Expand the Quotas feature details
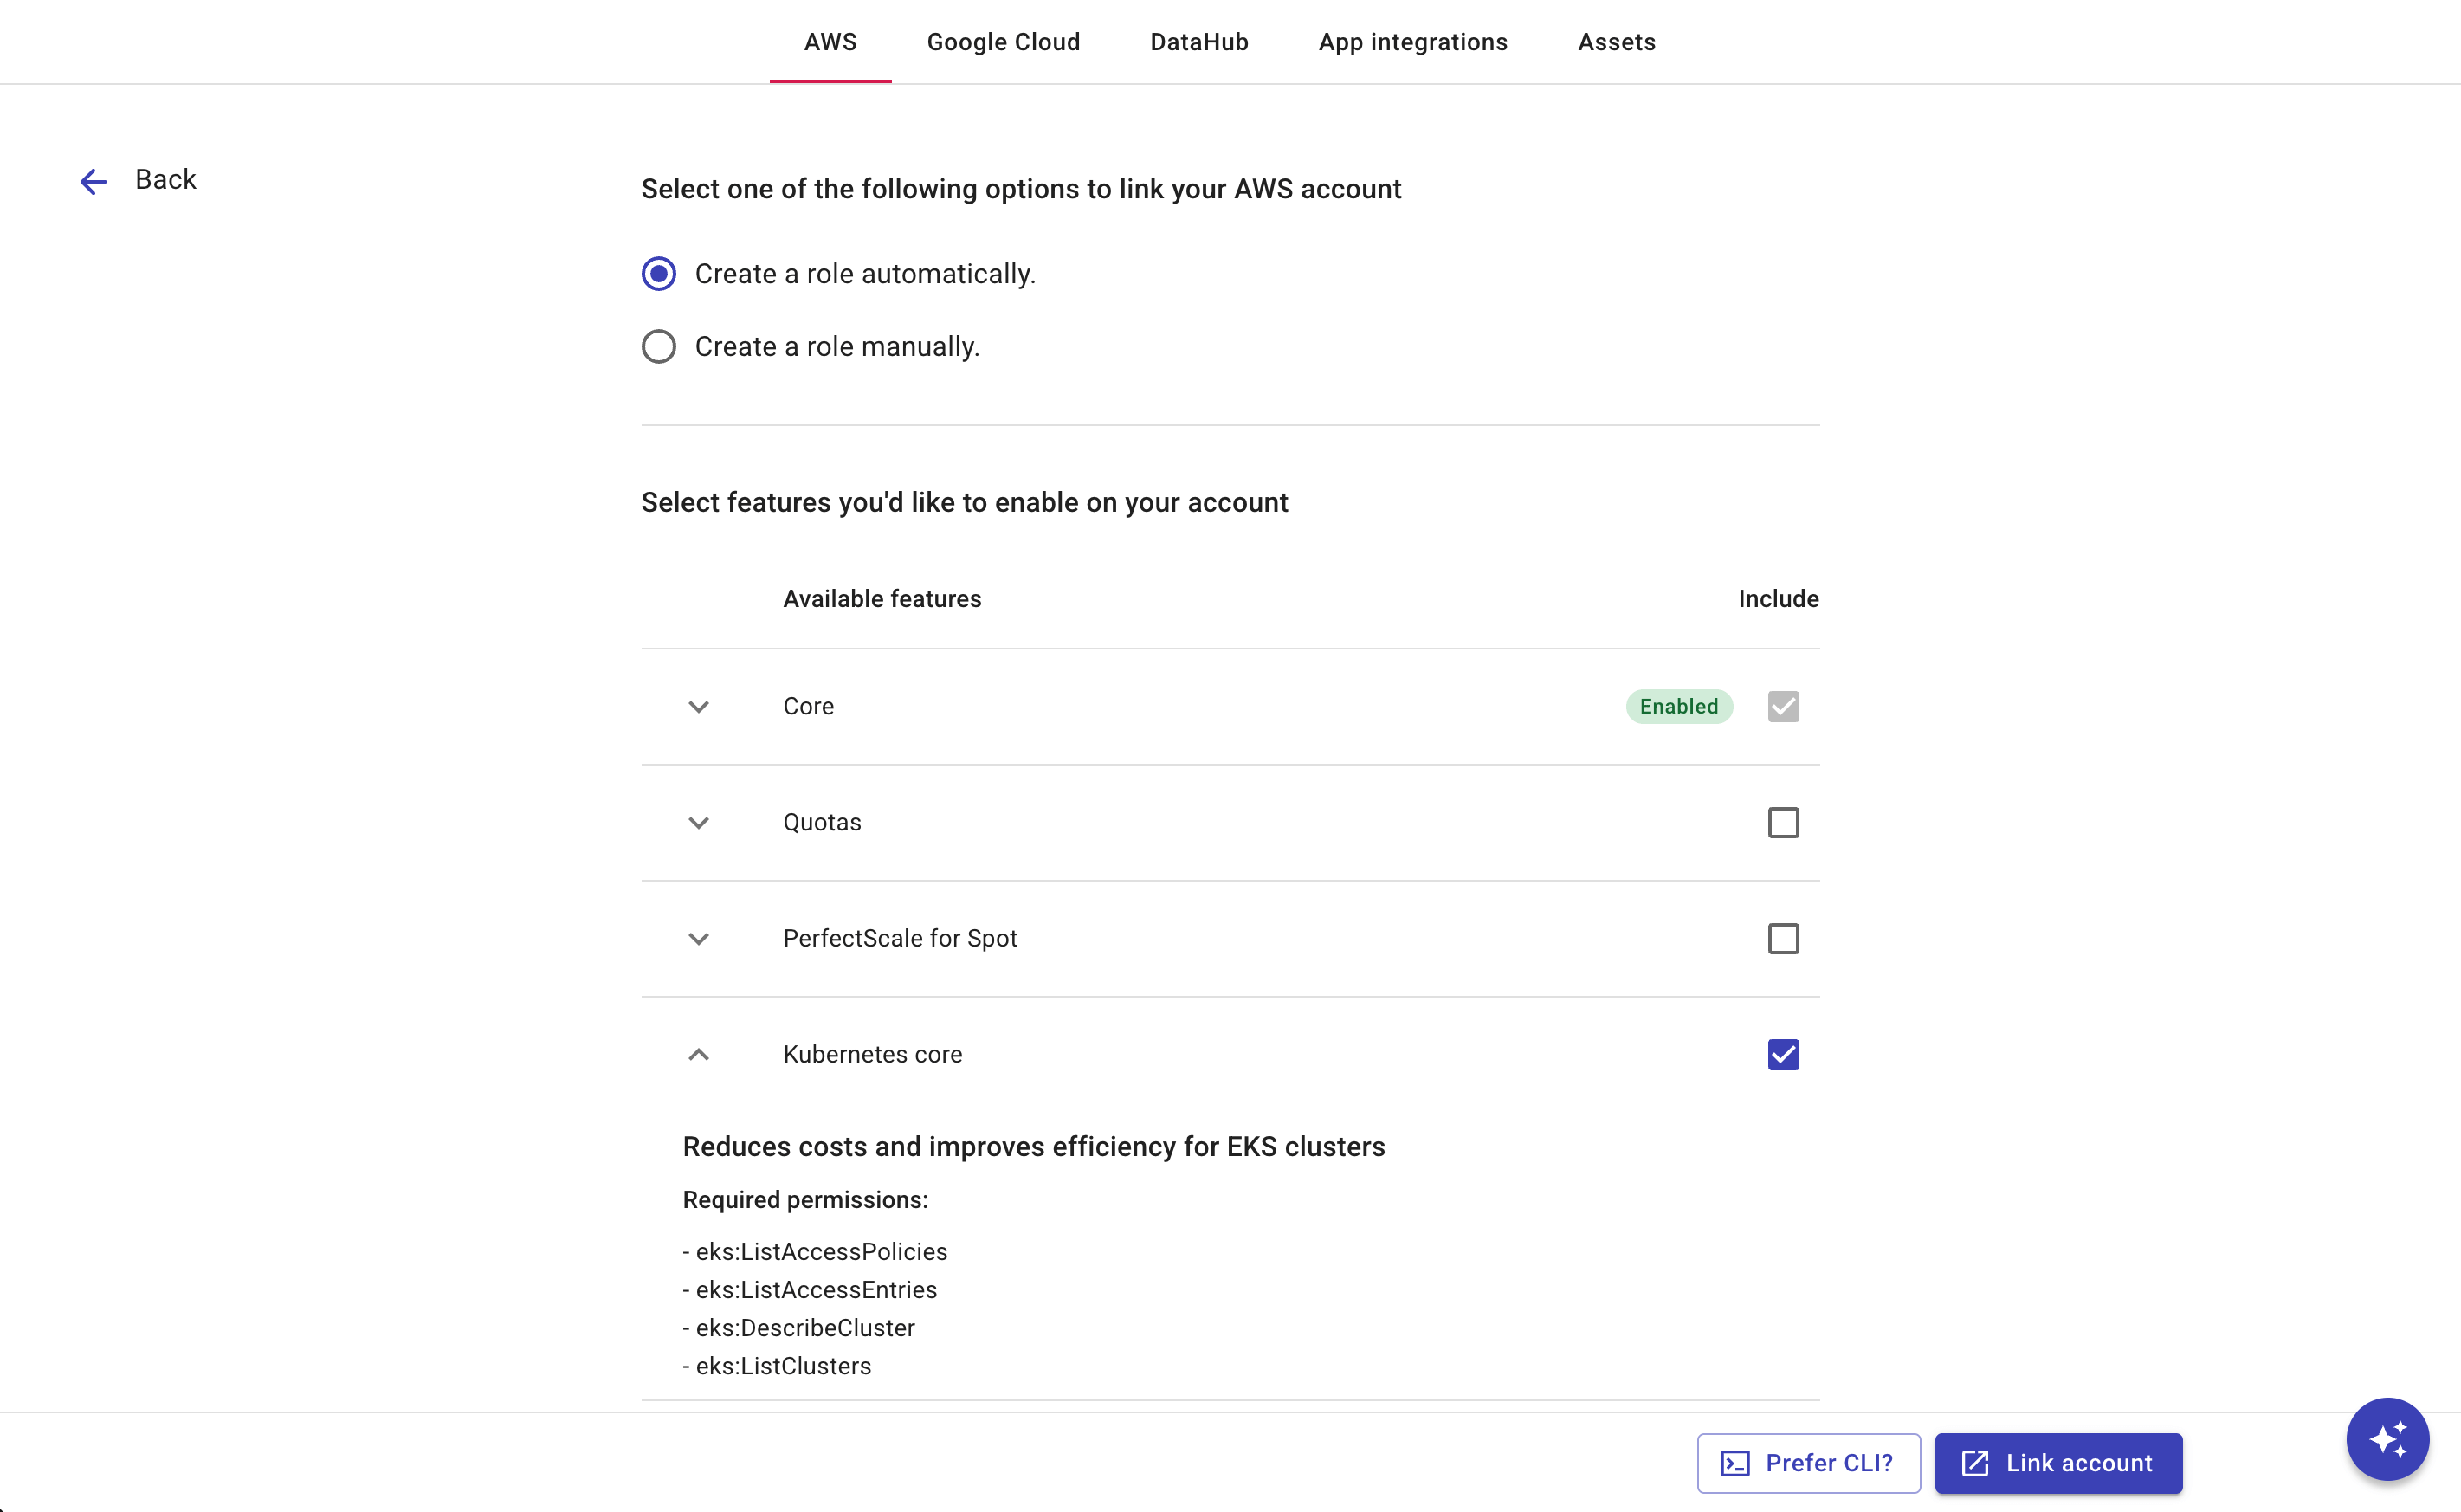 click(x=698, y=822)
